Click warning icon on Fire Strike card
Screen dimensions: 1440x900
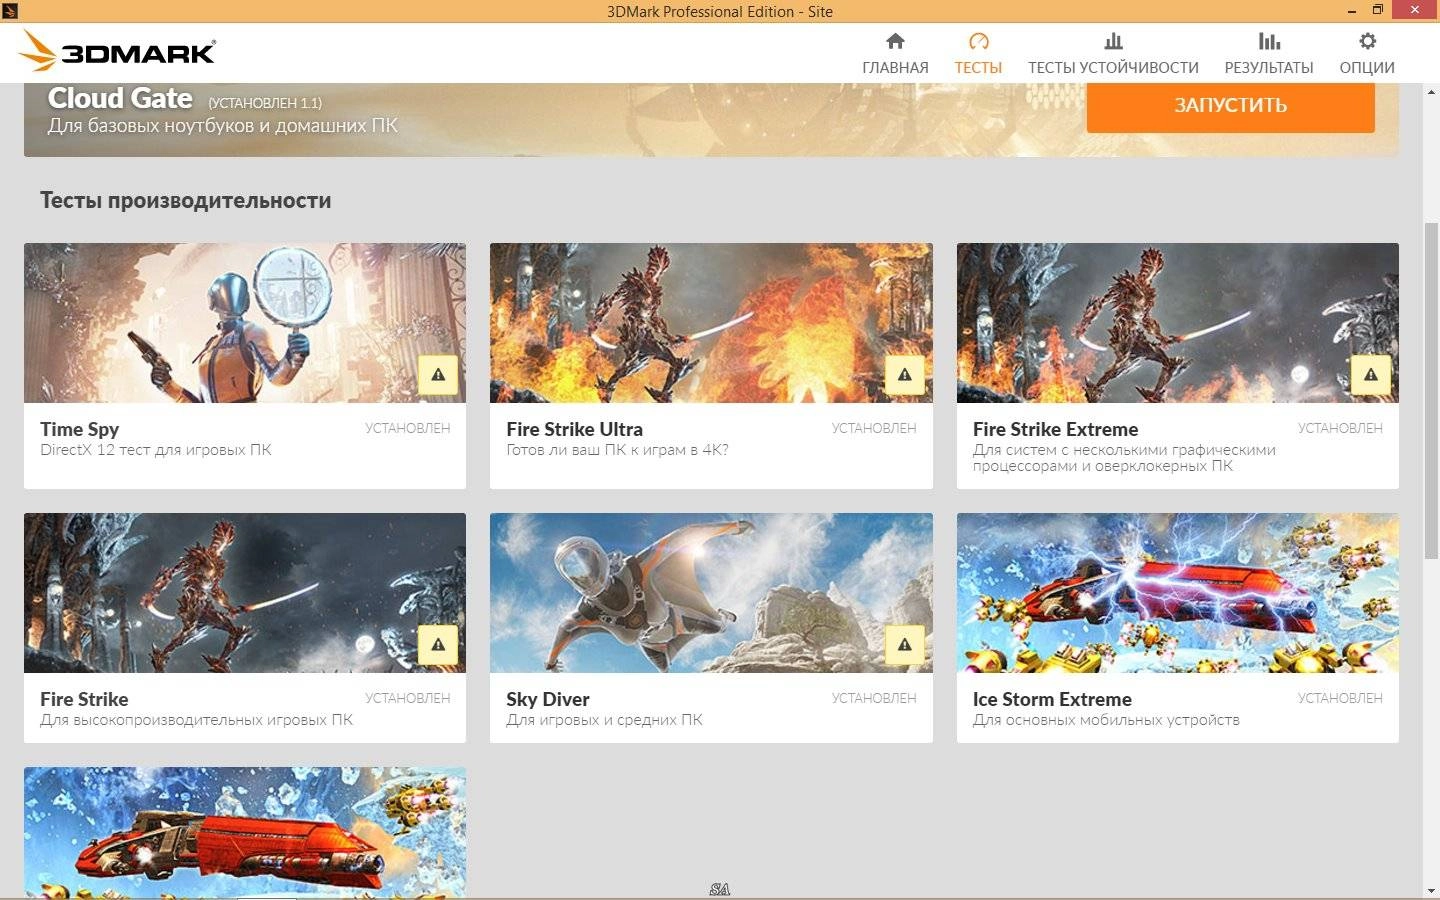[438, 645]
